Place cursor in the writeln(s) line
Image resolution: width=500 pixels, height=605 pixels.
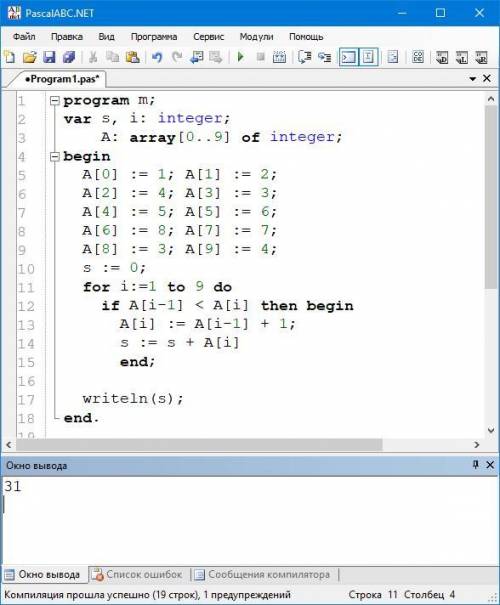coord(133,399)
